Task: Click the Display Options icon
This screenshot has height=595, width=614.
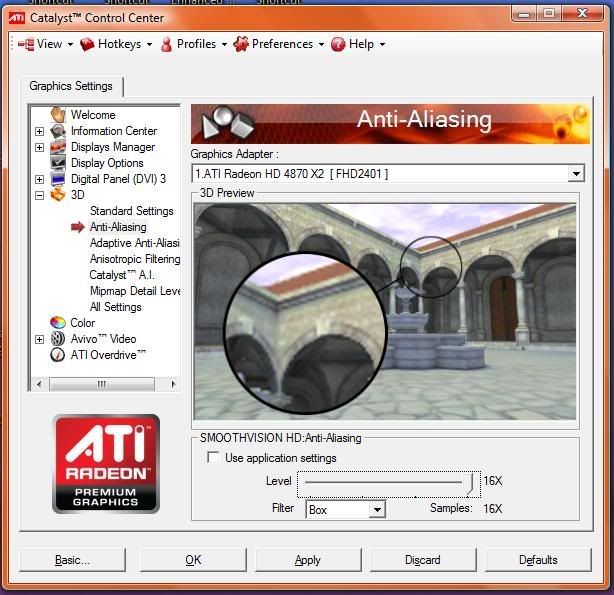Action: click(58, 163)
